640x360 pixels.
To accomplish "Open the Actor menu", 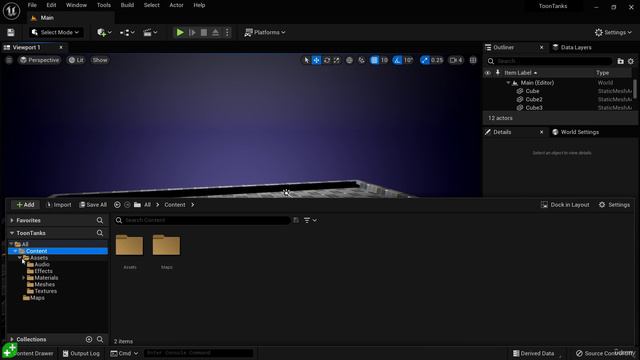I will 176,5.
